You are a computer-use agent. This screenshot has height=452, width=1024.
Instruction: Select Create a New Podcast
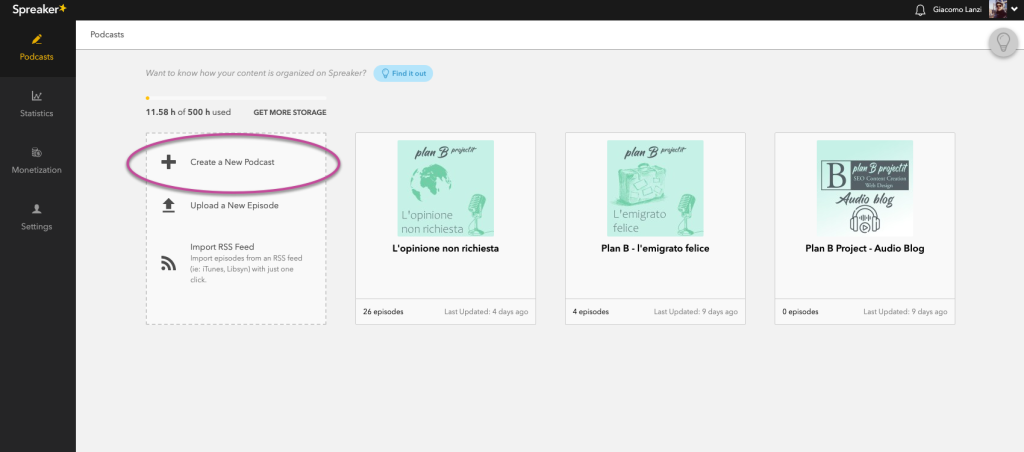[232, 162]
